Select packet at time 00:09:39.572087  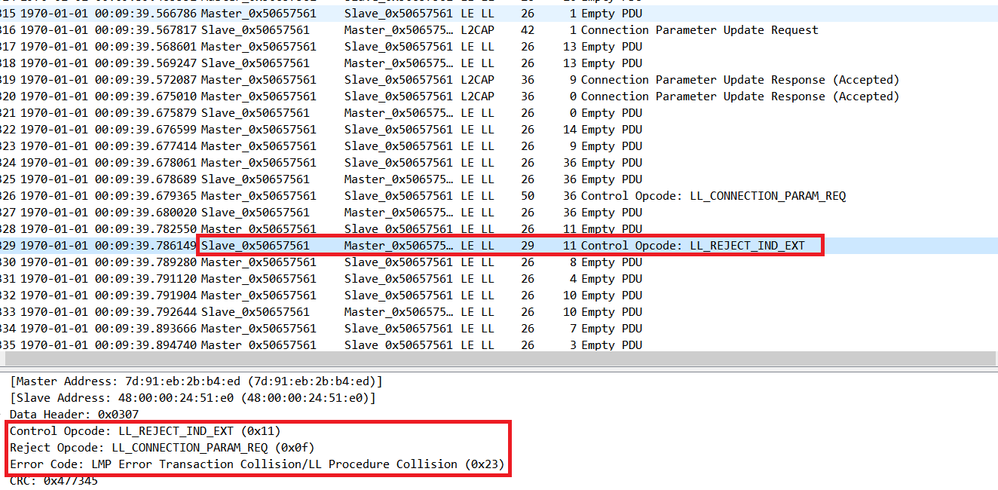pos(499,80)
